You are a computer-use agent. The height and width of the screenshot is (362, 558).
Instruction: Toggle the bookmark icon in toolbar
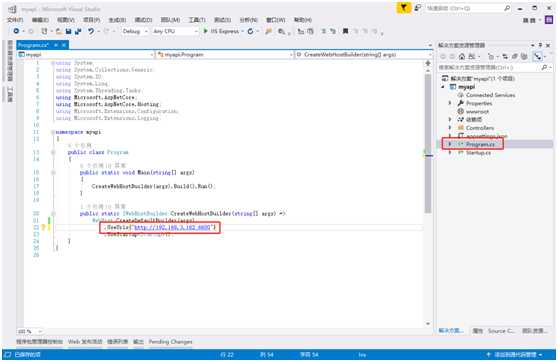345,31
